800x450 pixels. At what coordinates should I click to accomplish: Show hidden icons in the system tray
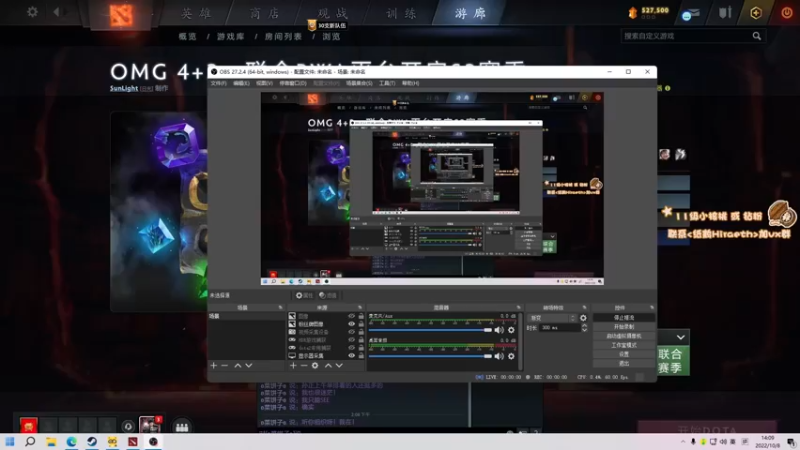click(x=683, y=442)
